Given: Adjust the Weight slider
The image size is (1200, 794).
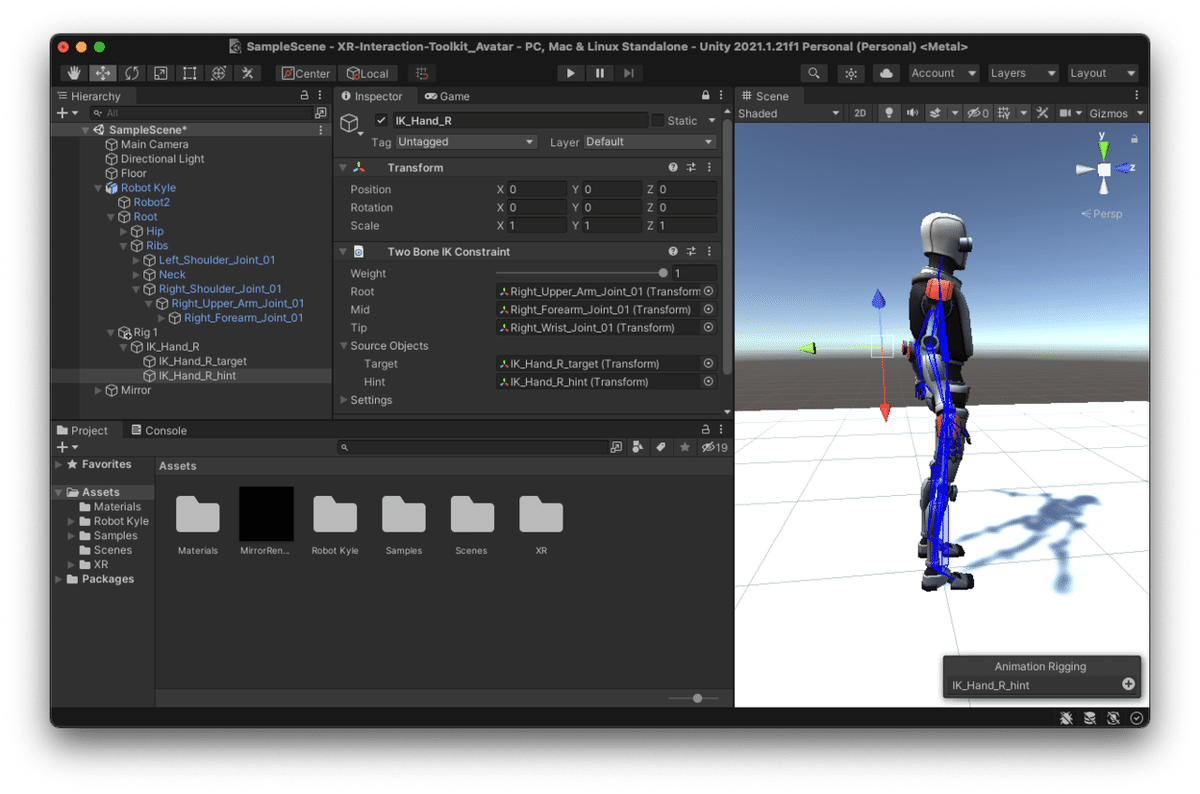Looking at the screenshot, I should pos(580,273).
